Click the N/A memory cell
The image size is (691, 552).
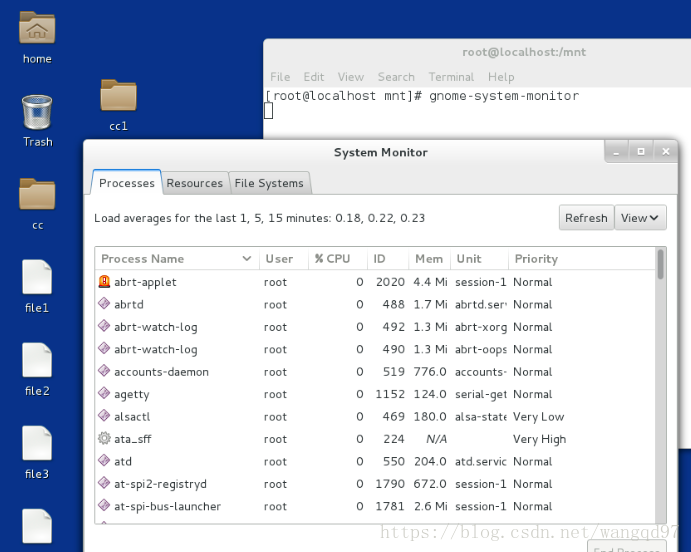(436, 439)
